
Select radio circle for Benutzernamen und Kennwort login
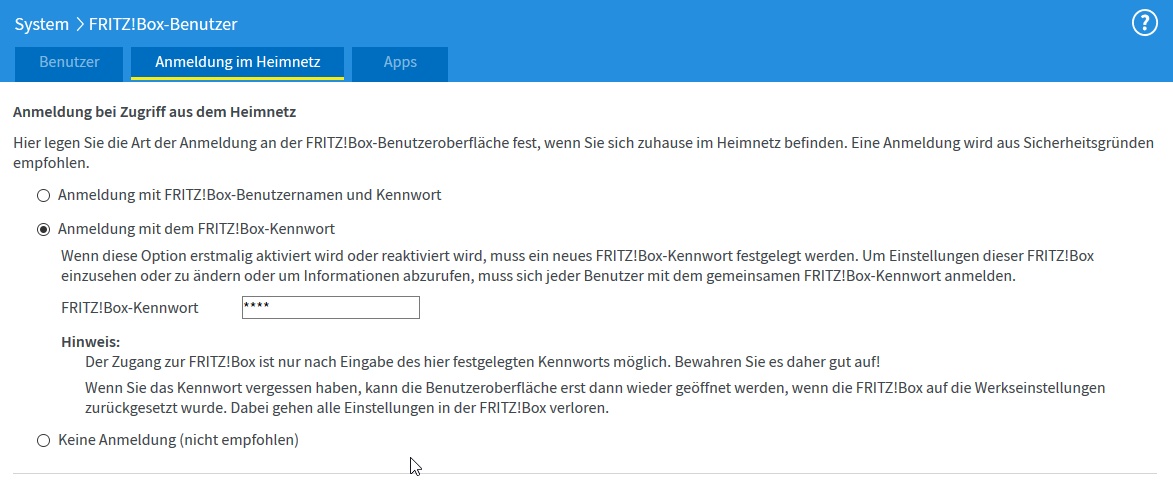click(x=43, y=195)
